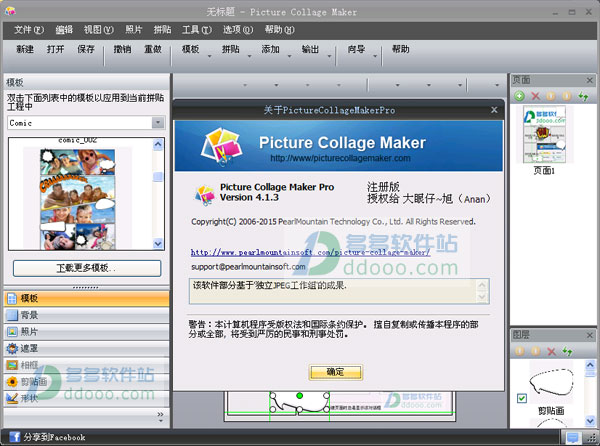Select the highlighted 模板 category tab
The height and width of the screenshot is (446, 600).
click(86, 298)
